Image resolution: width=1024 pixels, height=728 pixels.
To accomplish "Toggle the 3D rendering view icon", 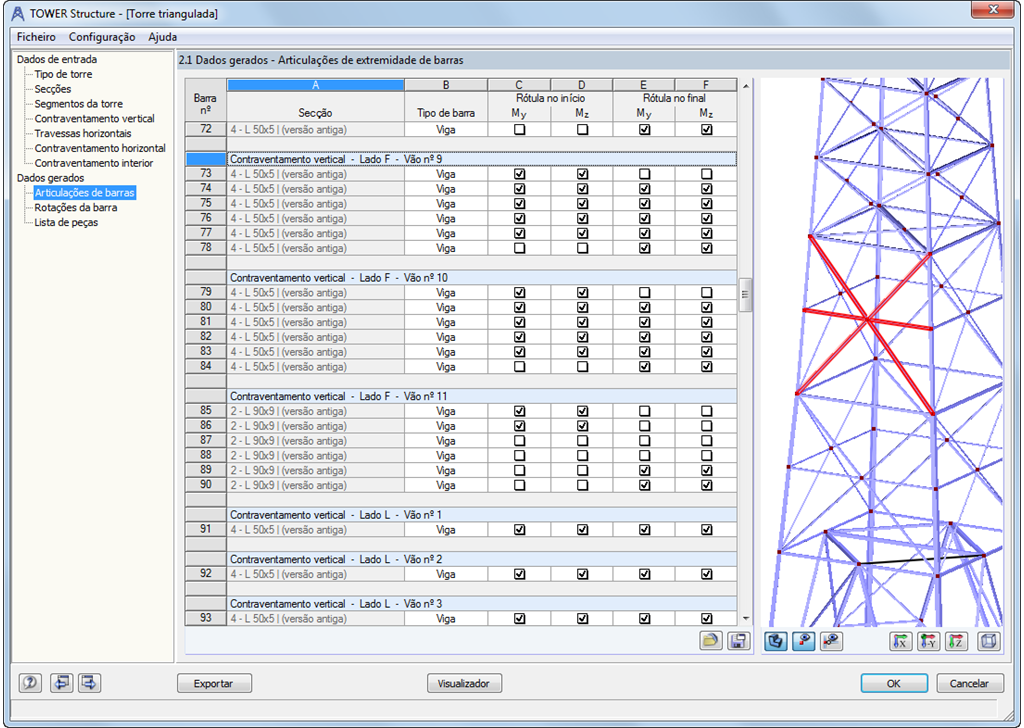I will (776, 641).
